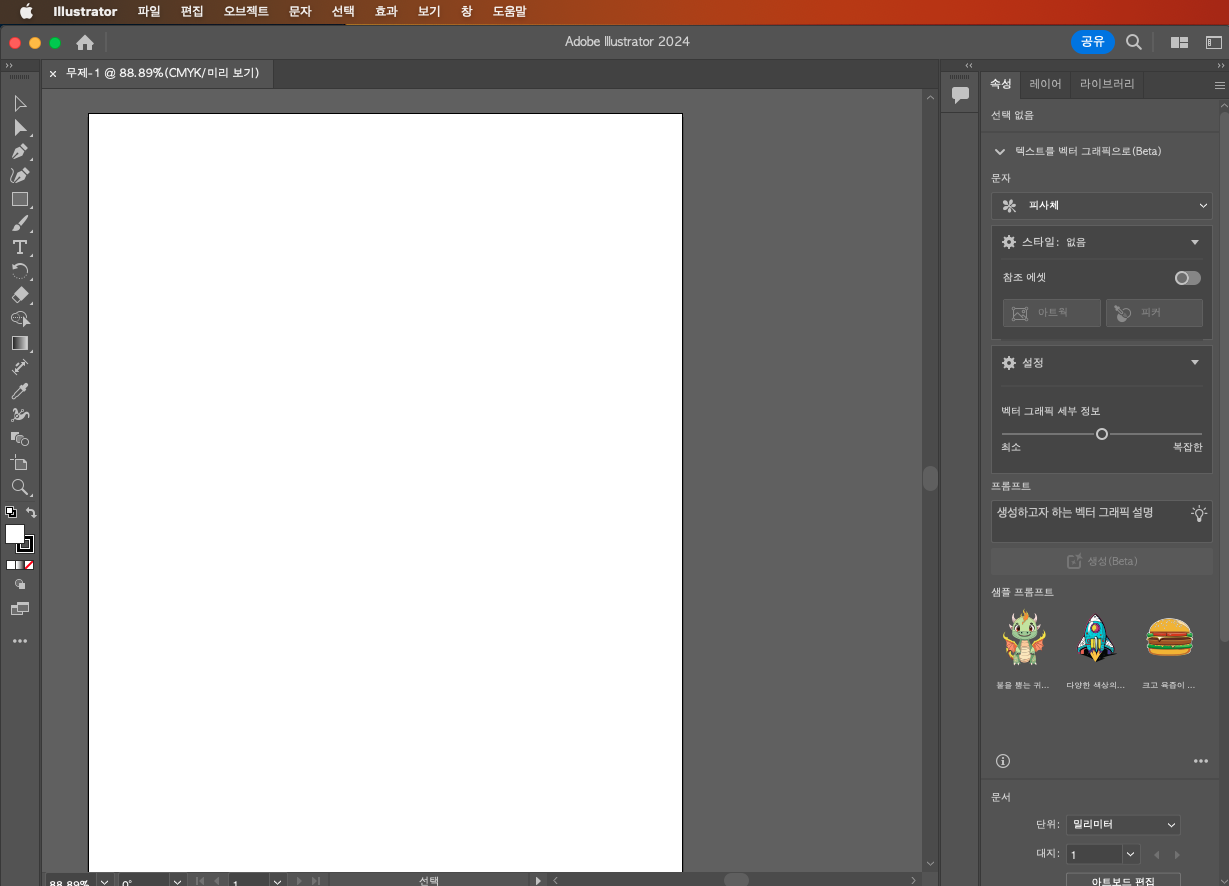Select the Eyedropper tool
Screen dimensions: 1229x886
(x=20, y=391)
